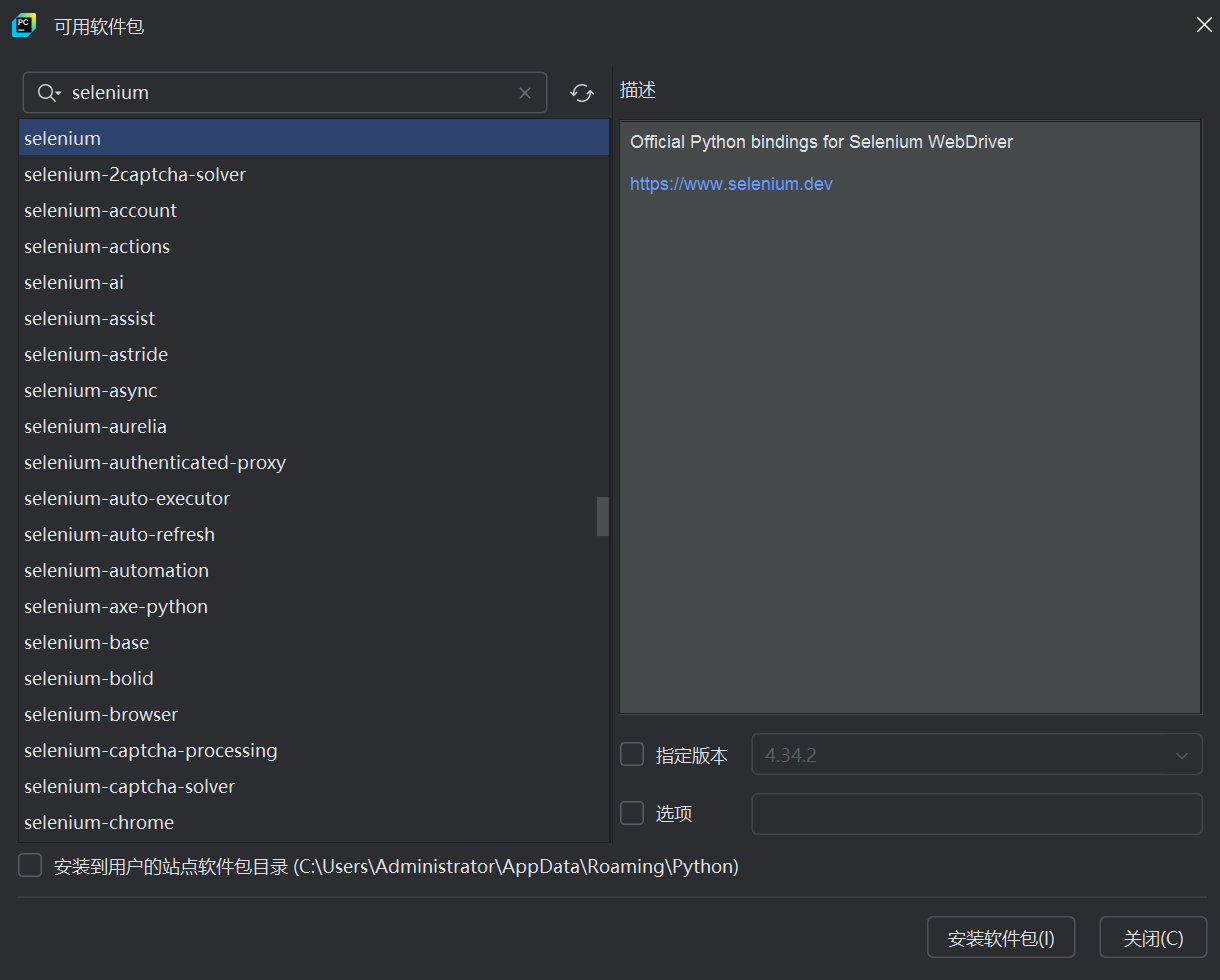Screen dimensions: 1220x980
Task: Select selenium-bolid in the list
Action: click(x=314, y=678)
